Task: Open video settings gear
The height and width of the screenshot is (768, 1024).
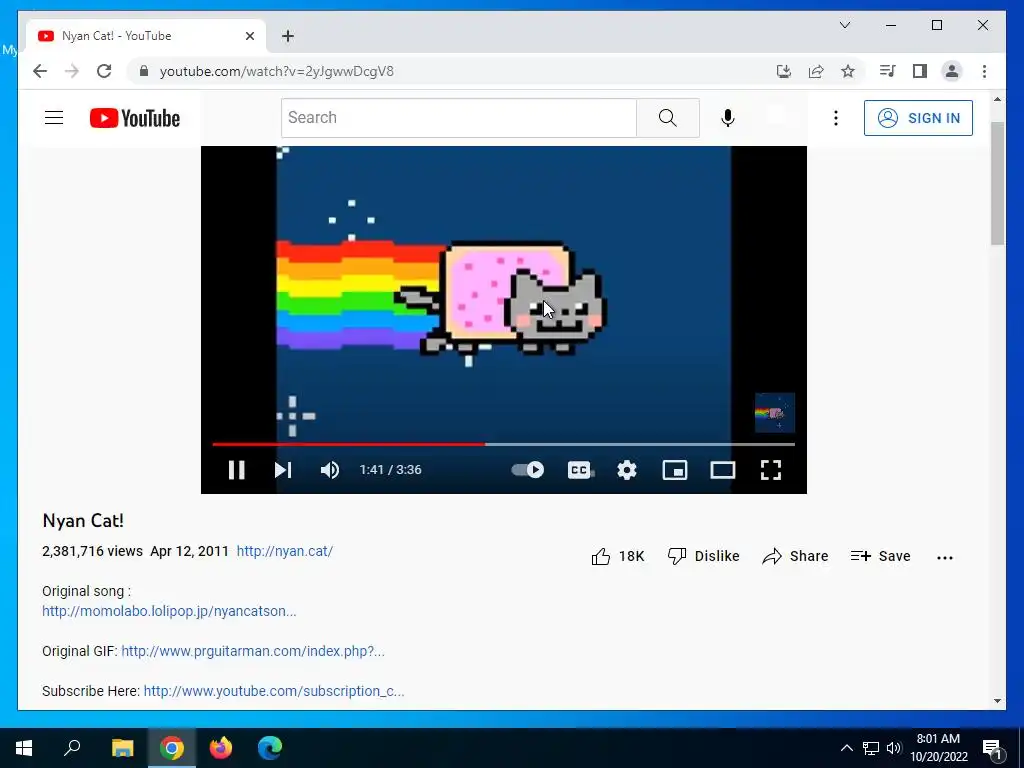Action: (x=627, y=470)
